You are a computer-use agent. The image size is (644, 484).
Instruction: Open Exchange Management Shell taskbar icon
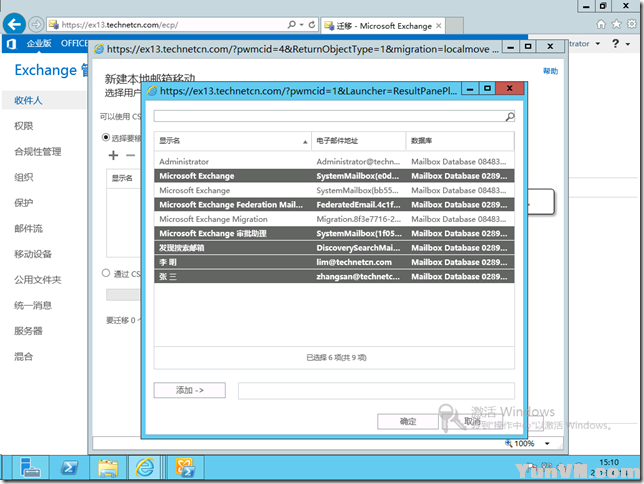185,468
